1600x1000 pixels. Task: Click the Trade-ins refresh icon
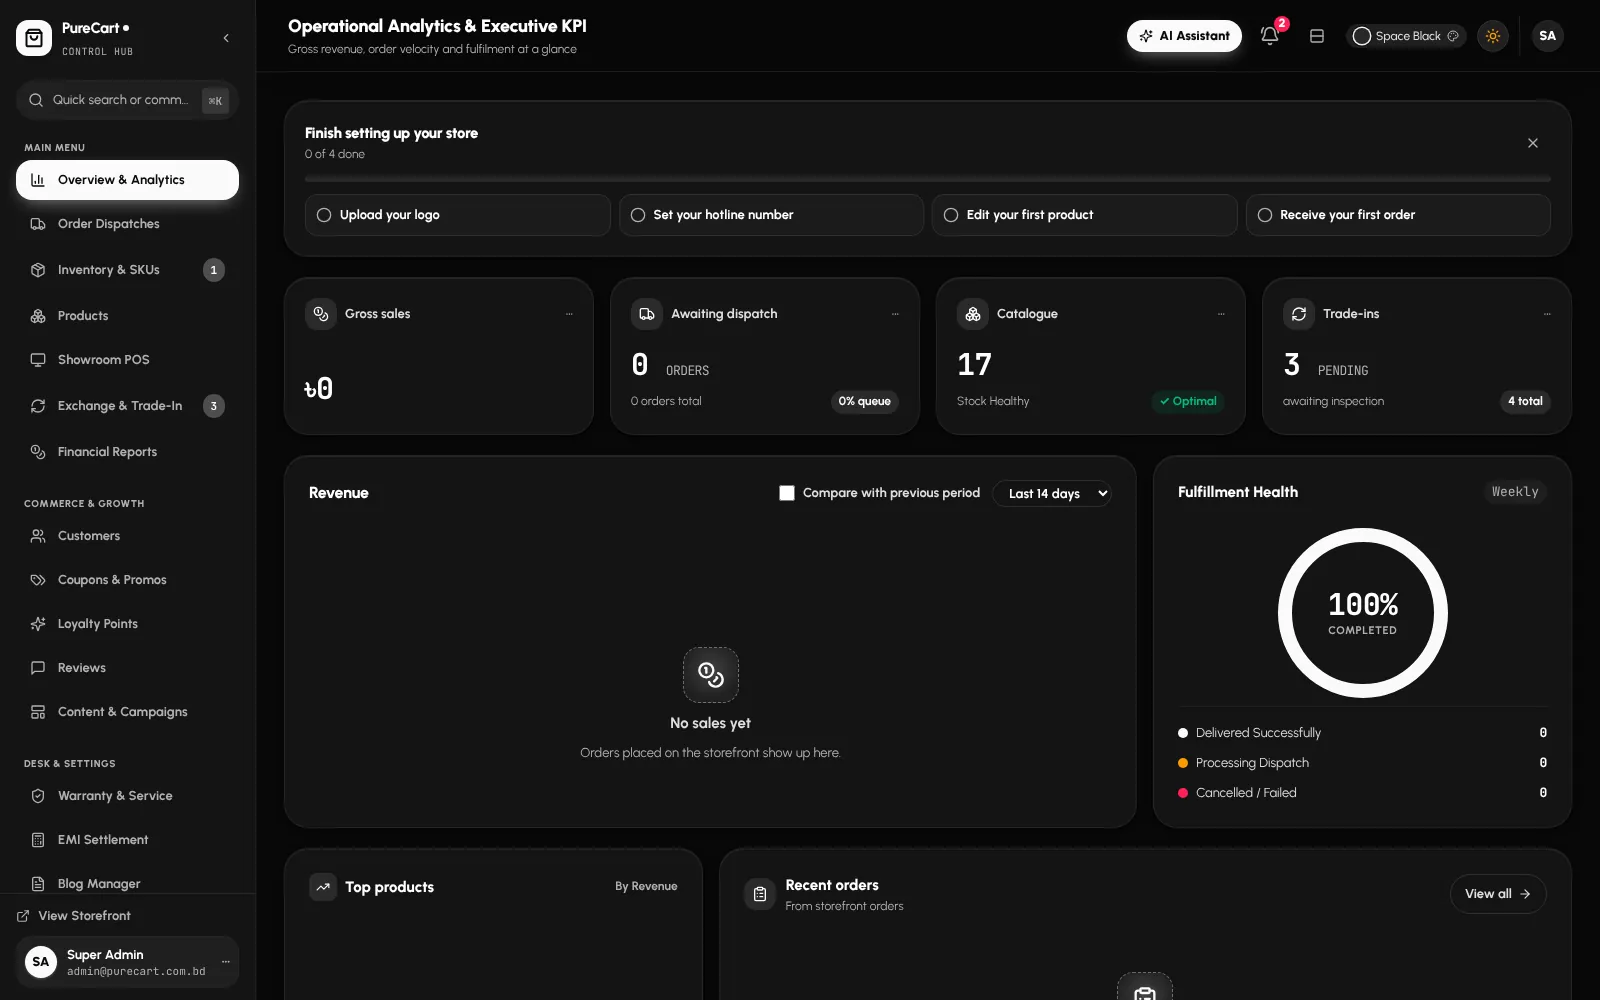coord(1299,314)
